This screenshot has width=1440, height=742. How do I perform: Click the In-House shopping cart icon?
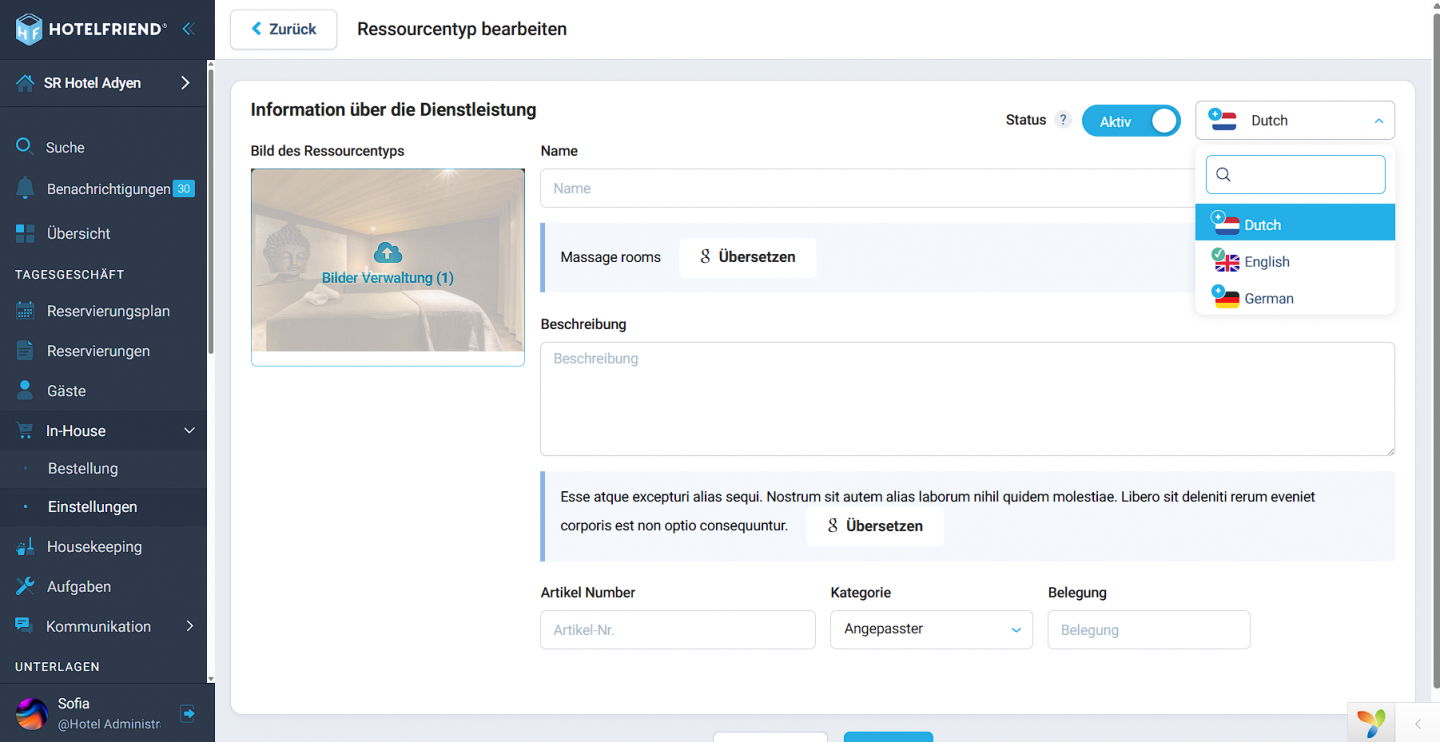tap(25, 431)
